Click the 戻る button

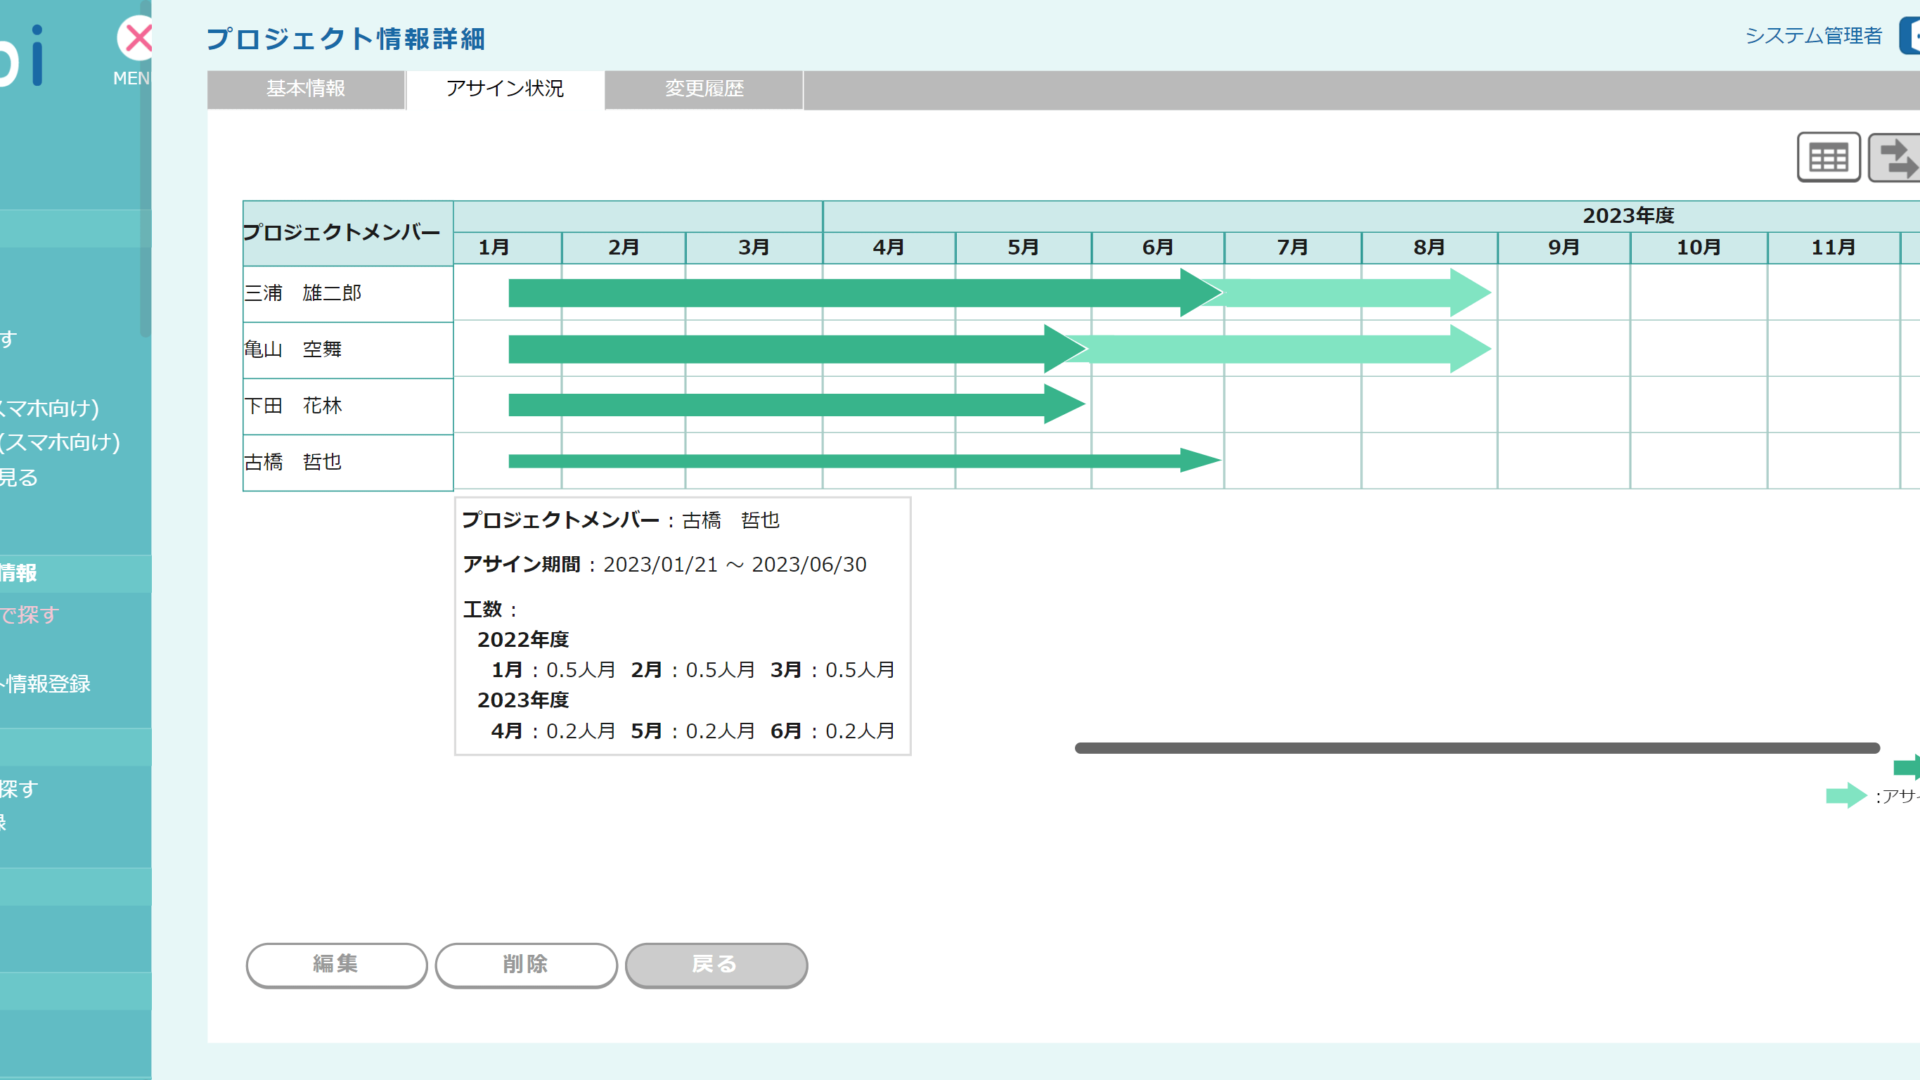[x=716, y=965]
